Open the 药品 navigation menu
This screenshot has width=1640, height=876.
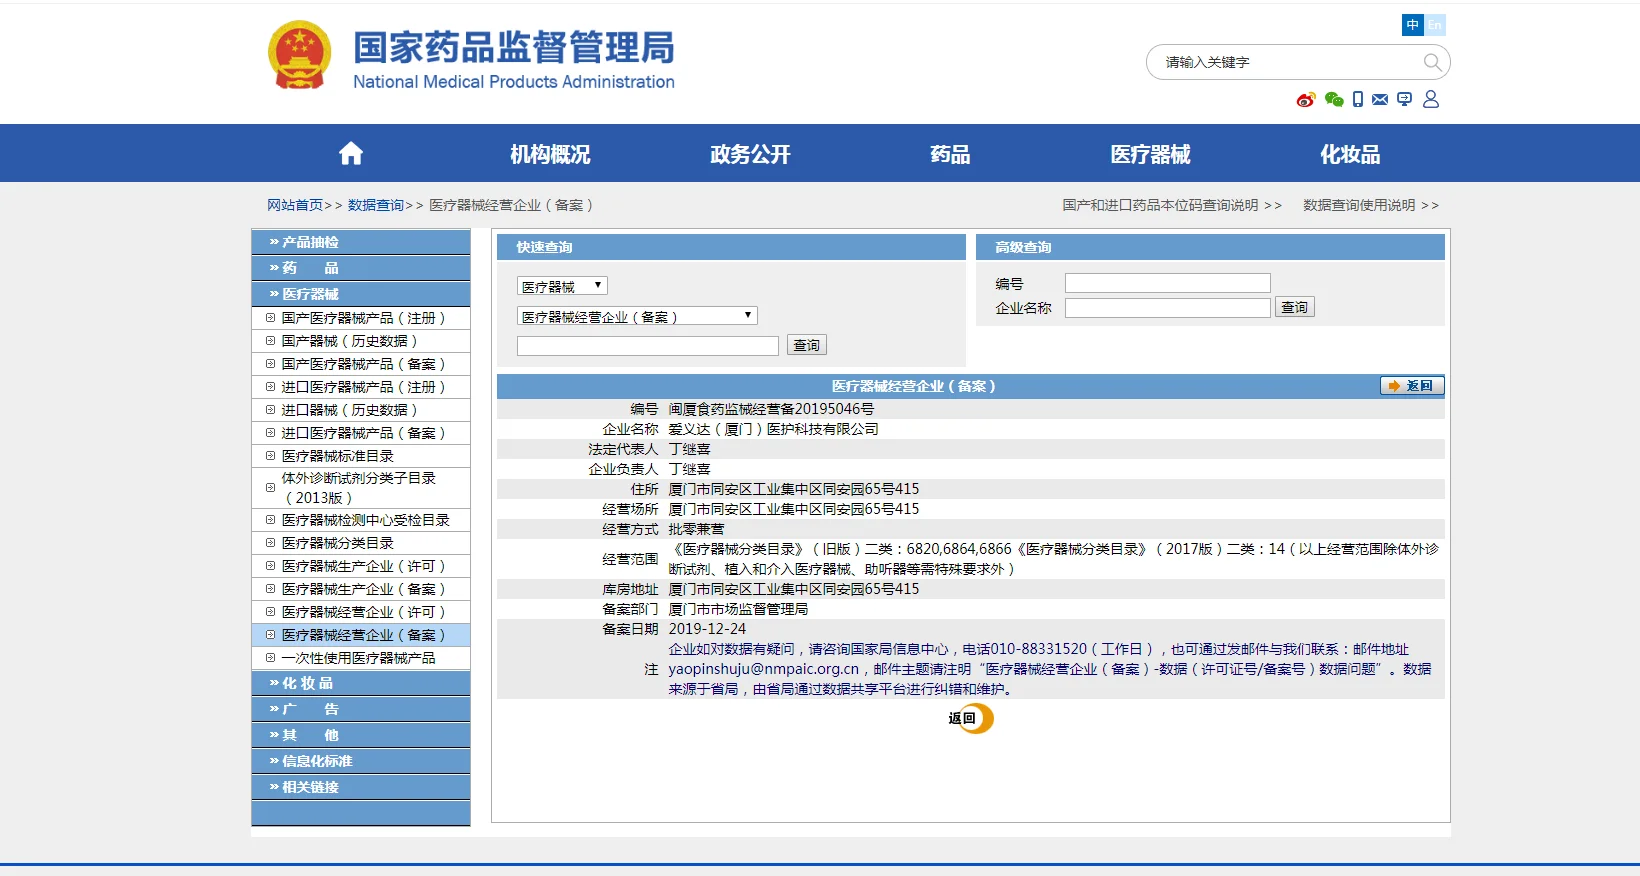click(950, 154)
